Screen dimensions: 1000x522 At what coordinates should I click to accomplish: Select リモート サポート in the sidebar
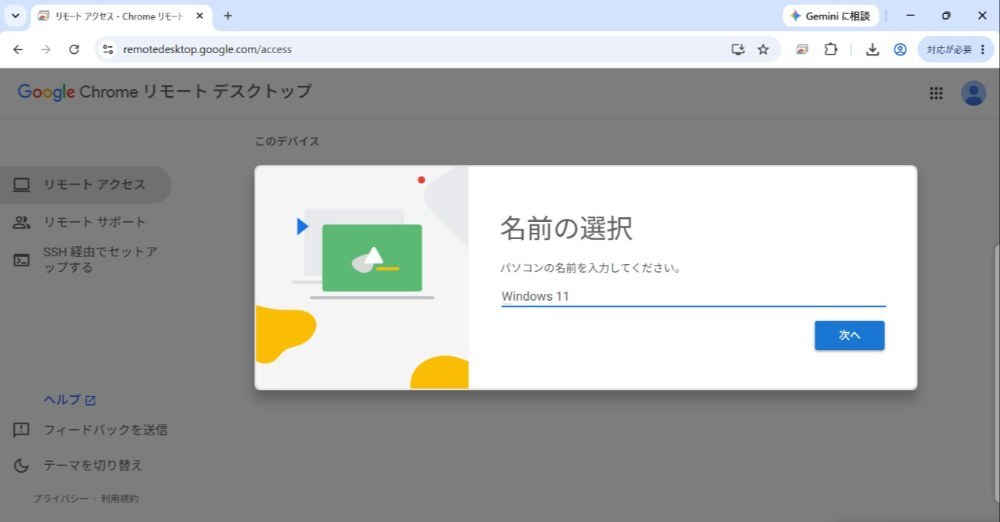click(x=85, y=222)
